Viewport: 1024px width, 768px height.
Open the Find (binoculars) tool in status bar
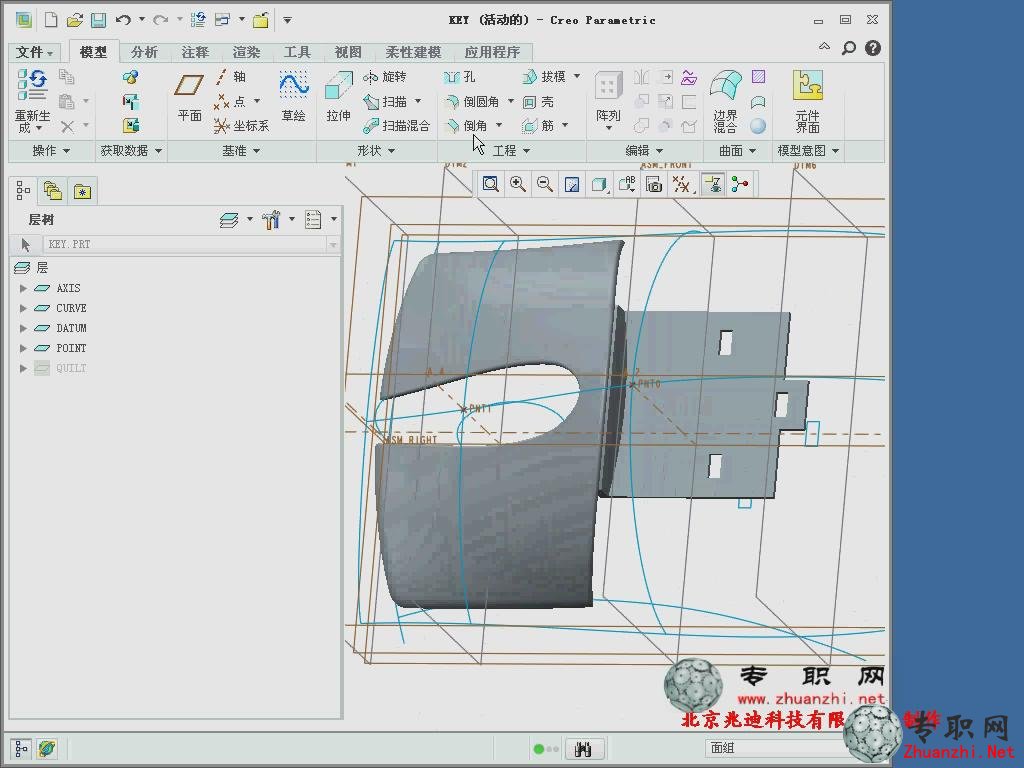pyautogui.click(x=583, y=749)
